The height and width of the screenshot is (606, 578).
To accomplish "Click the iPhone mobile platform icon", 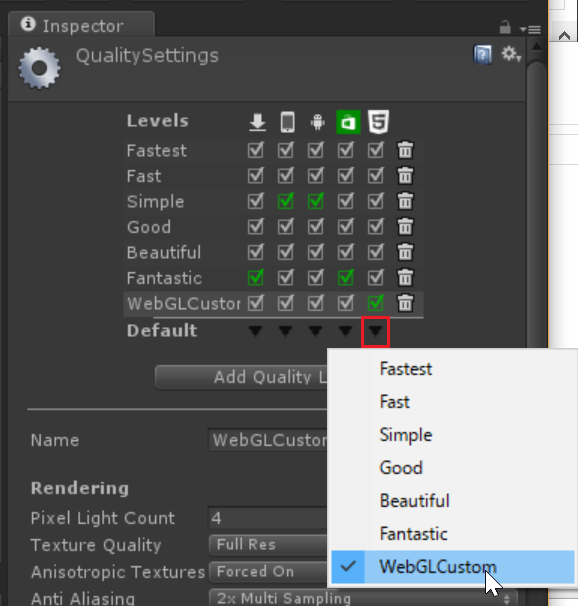I will [287, 122].
